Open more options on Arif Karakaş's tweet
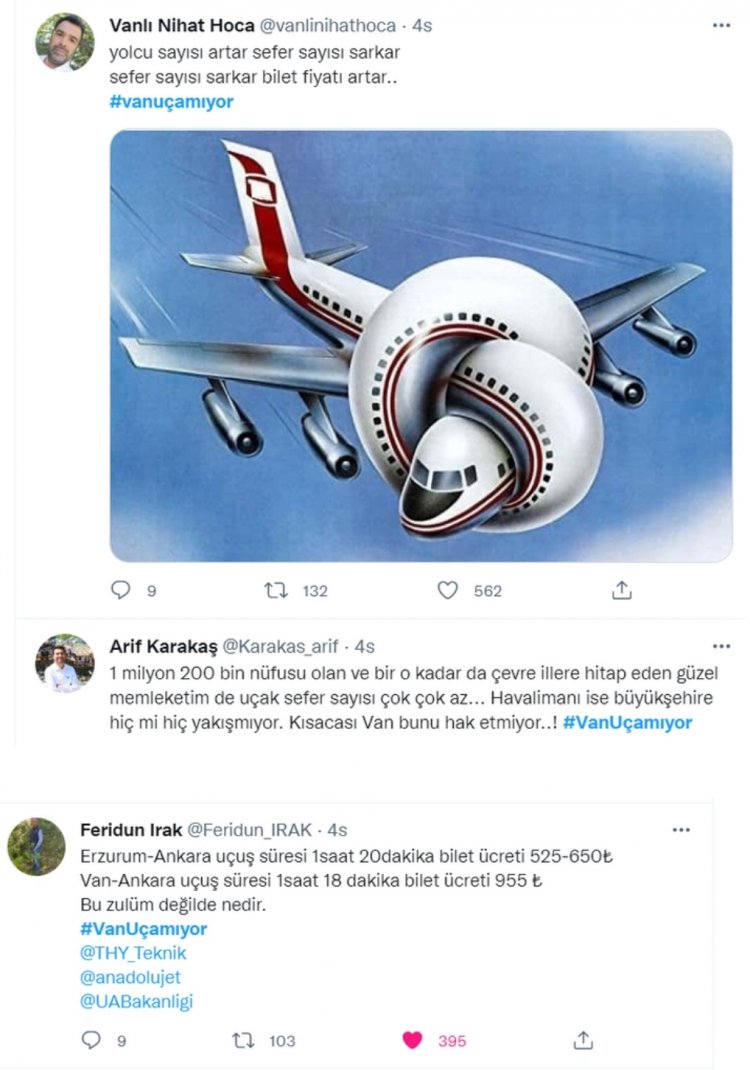Image resolution: width=750 pixels, height=1070 pixels. click(721, 646)
